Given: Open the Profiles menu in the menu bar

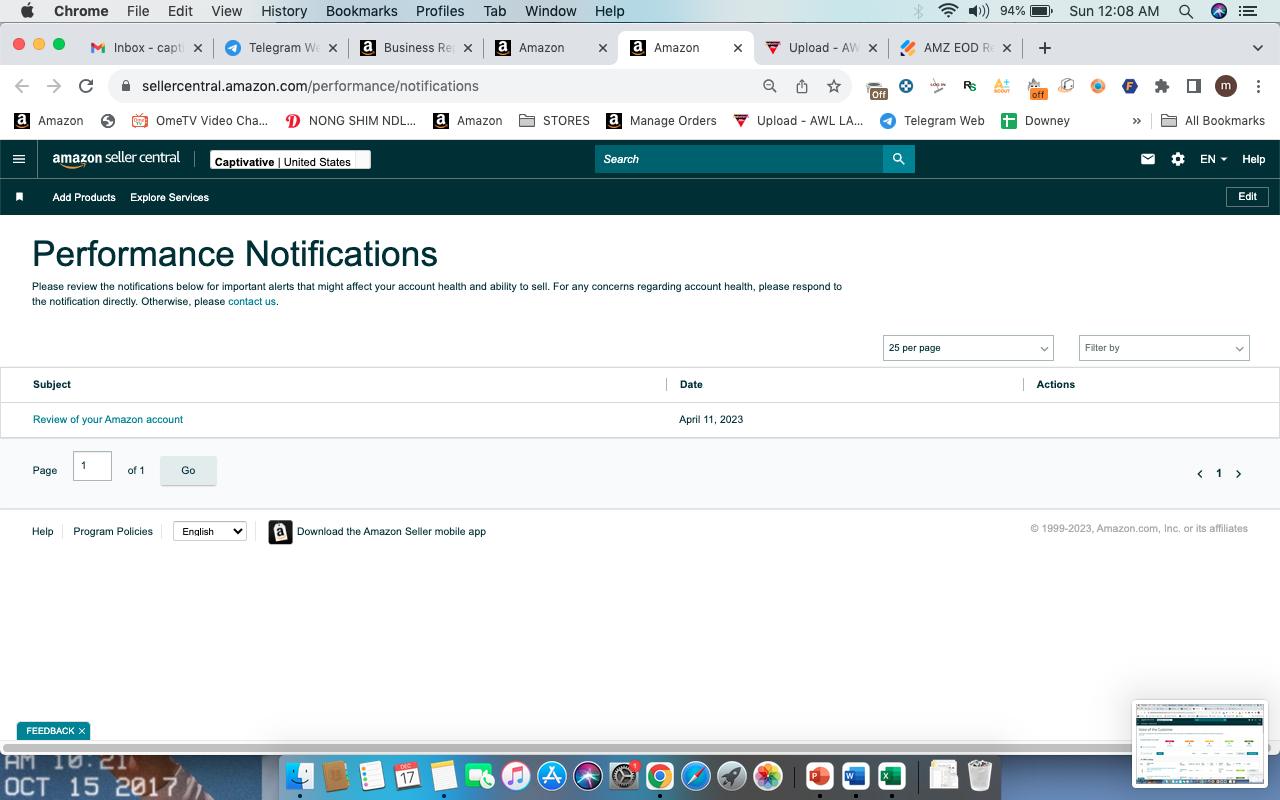Looking at the screenshot, I should coord(440,11).
